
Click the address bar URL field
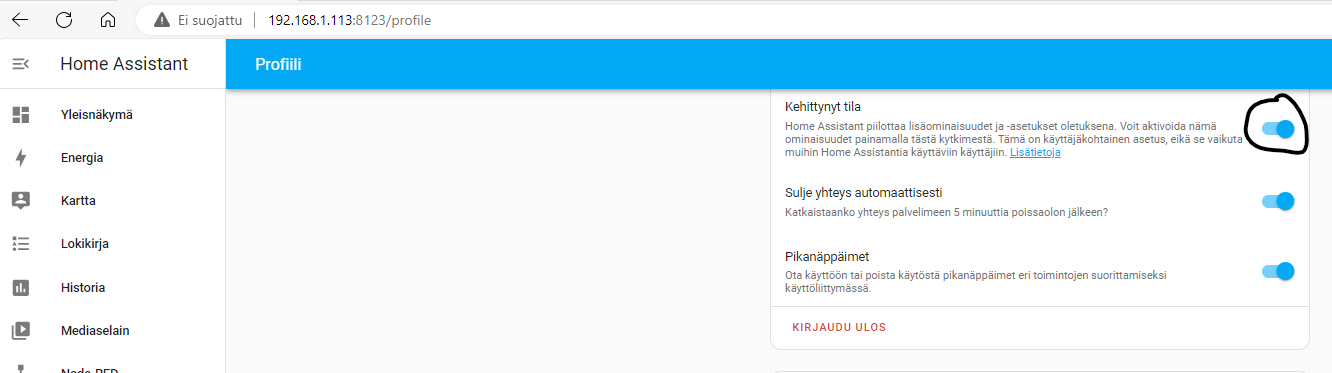click(349, 20)
